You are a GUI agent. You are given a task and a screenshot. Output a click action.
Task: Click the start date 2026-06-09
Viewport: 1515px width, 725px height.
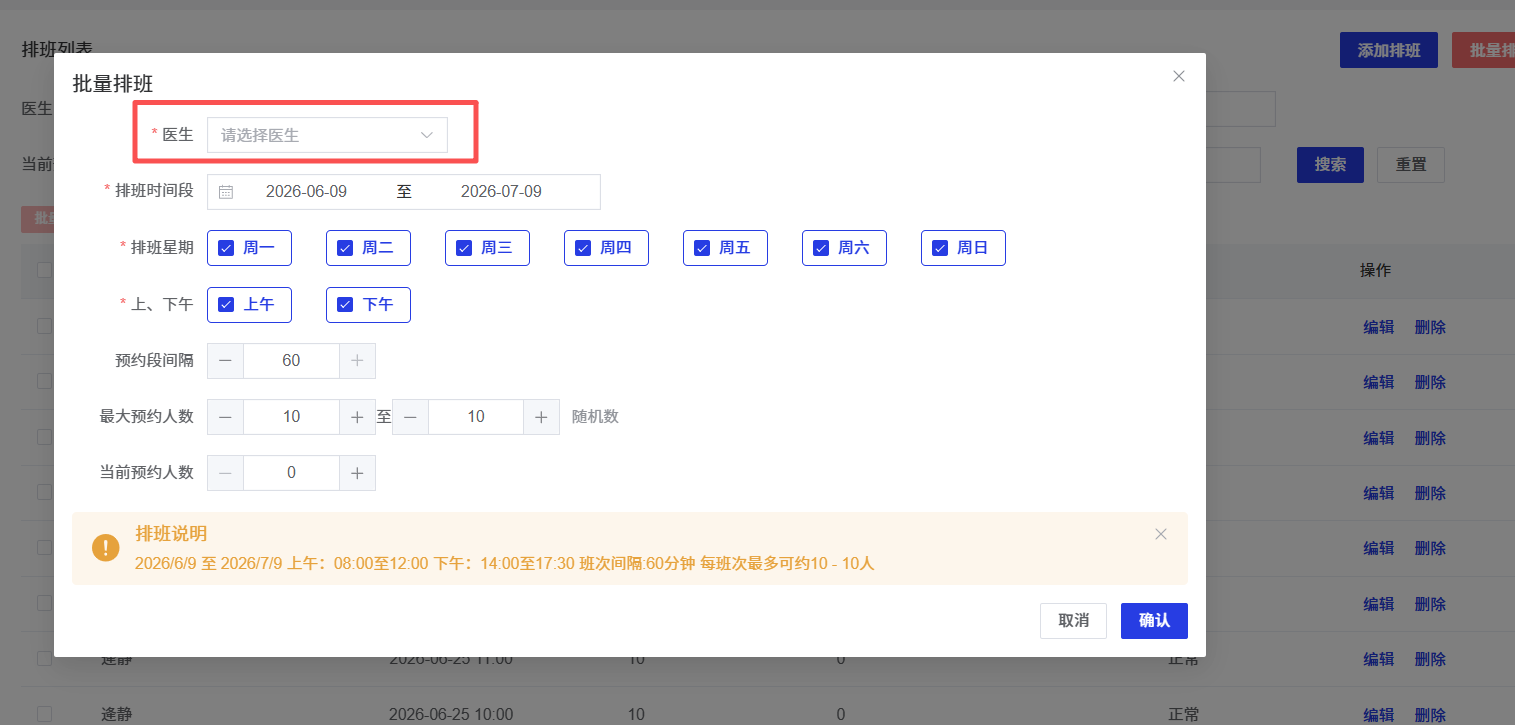pos(306,192)
